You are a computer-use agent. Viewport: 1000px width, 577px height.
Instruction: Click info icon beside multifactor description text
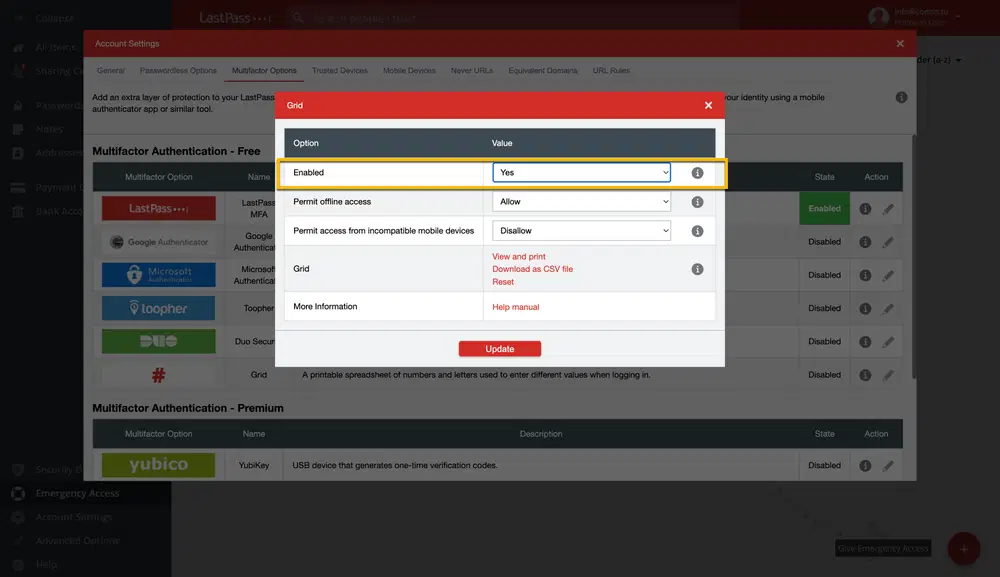pyautogui.click(x=901, y=98)
